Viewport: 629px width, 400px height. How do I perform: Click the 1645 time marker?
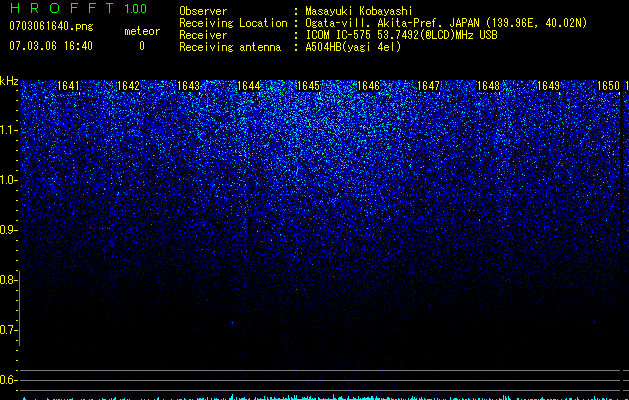coord(308,86)
